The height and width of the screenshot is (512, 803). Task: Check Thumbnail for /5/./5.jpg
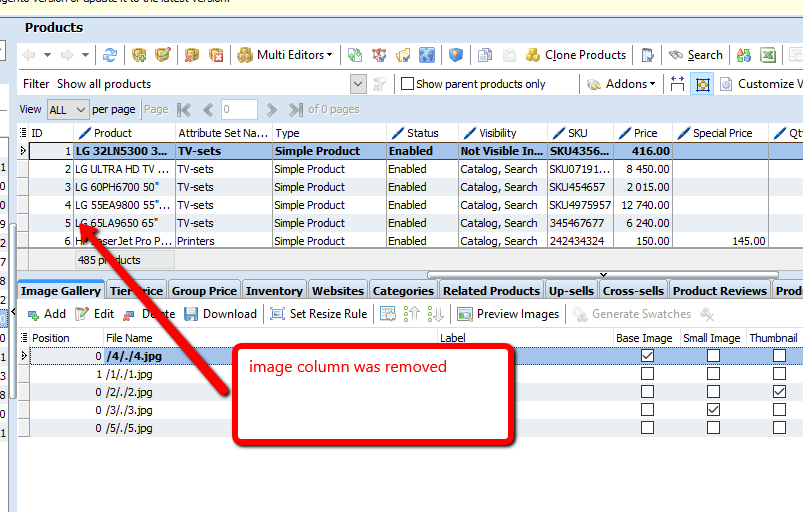(x=779, y=428)
